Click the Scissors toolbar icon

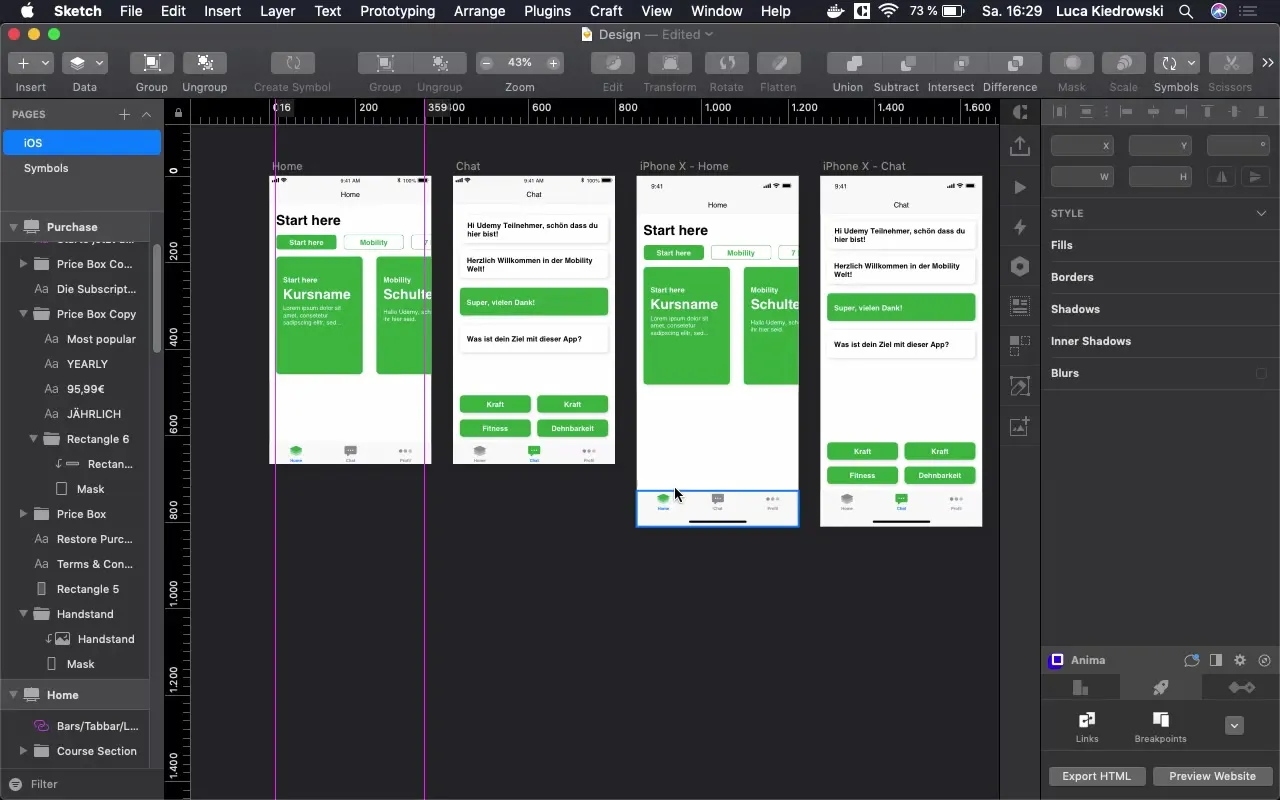(x=1231, y=63)
